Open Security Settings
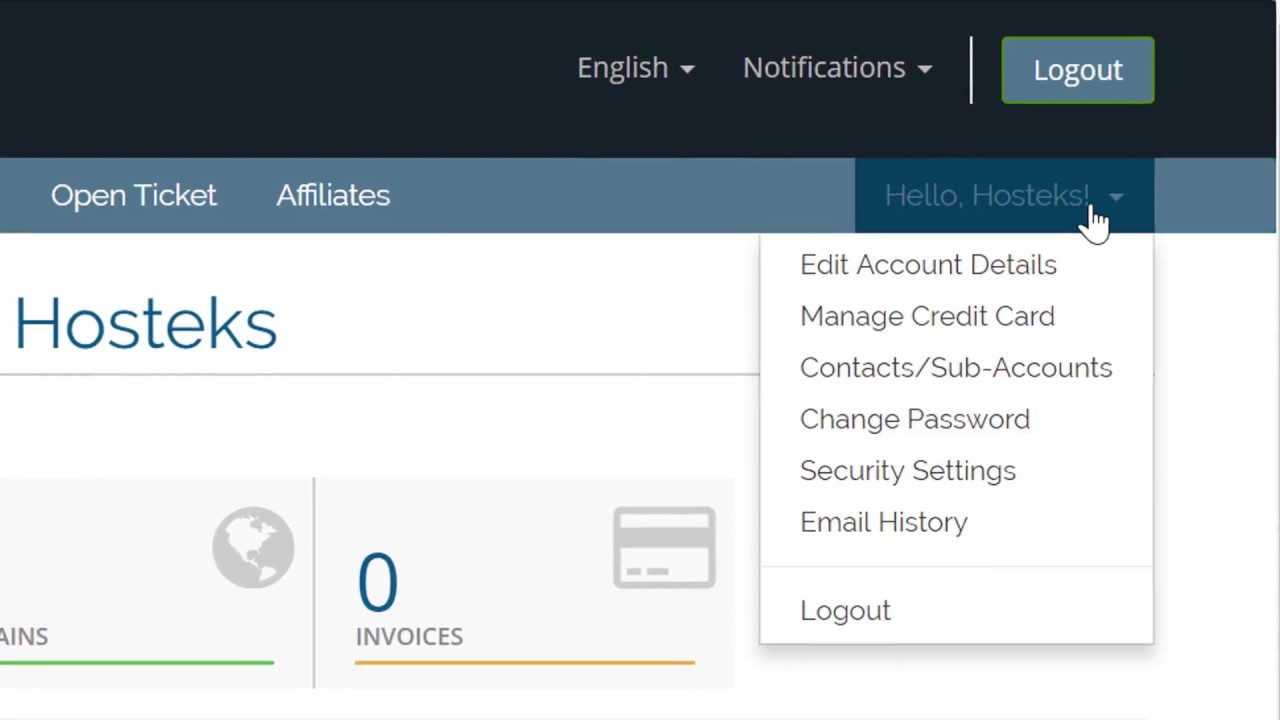Image resolution: width=1280 pixels, height=720 pixels. tap(907, 471)
